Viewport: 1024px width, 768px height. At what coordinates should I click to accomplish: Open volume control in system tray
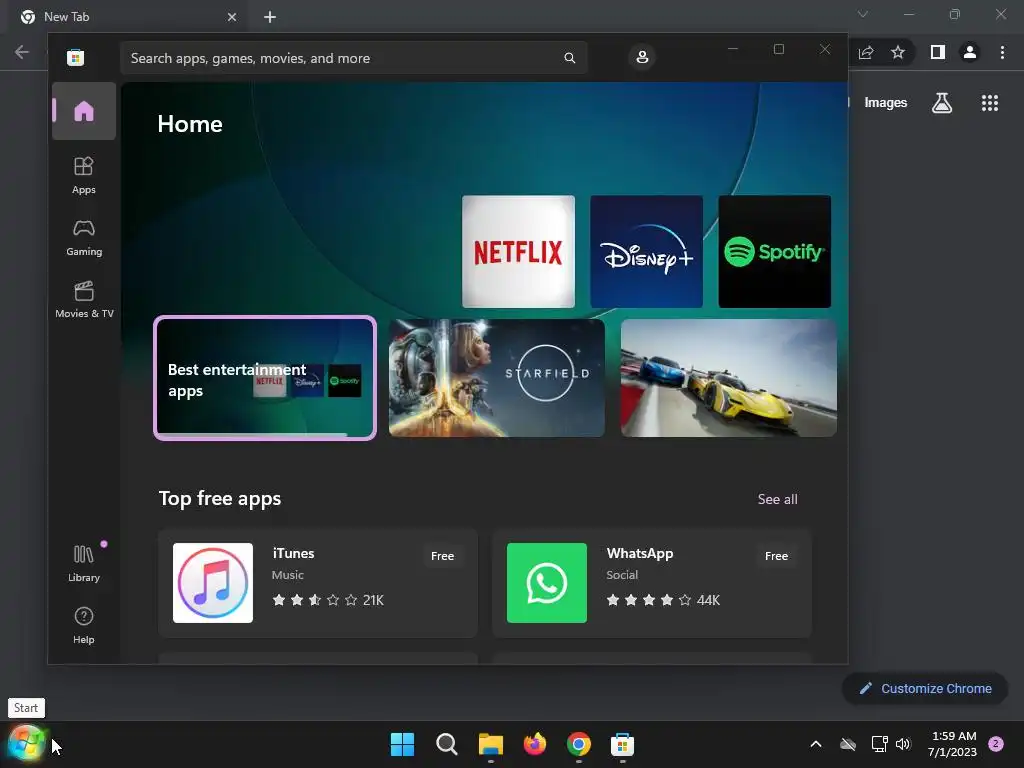coord(903,744)
